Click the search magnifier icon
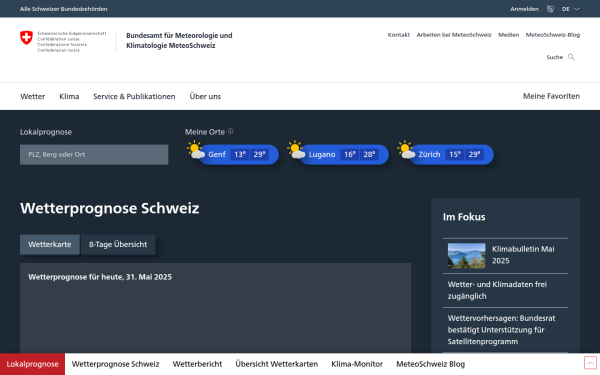 [x=571, y=57]
